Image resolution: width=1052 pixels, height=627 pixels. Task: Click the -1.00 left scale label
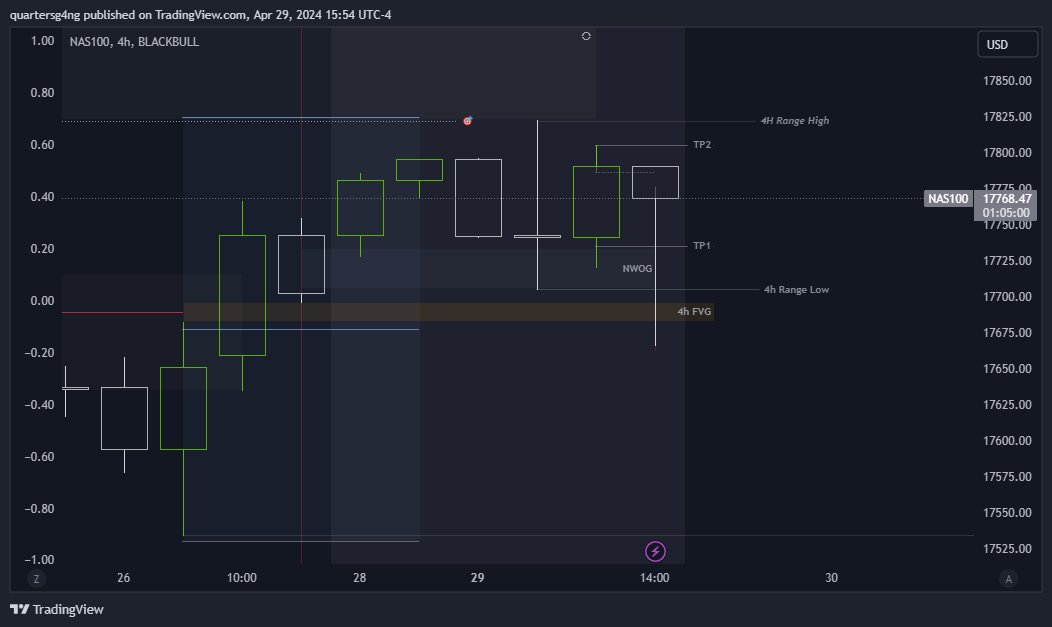coord(40,560)
